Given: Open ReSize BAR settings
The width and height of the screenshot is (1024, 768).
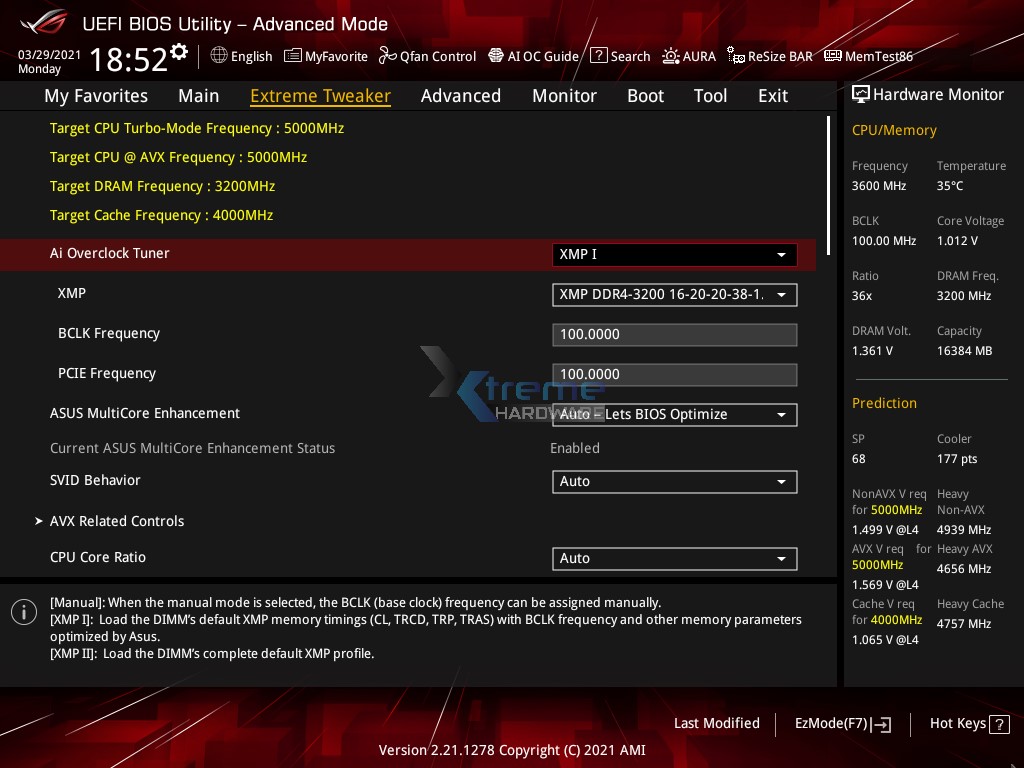Looking at the screenshot, I should 770,56.
